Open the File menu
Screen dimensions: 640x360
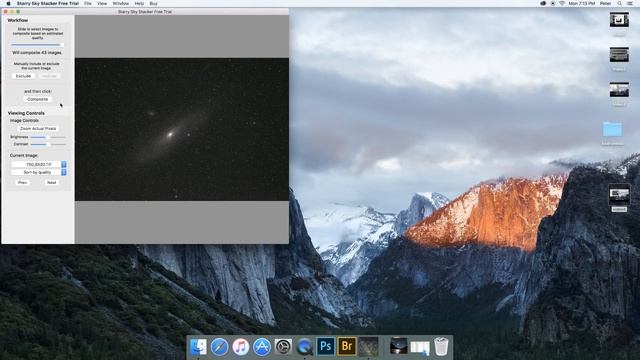(x=88, y=3)
